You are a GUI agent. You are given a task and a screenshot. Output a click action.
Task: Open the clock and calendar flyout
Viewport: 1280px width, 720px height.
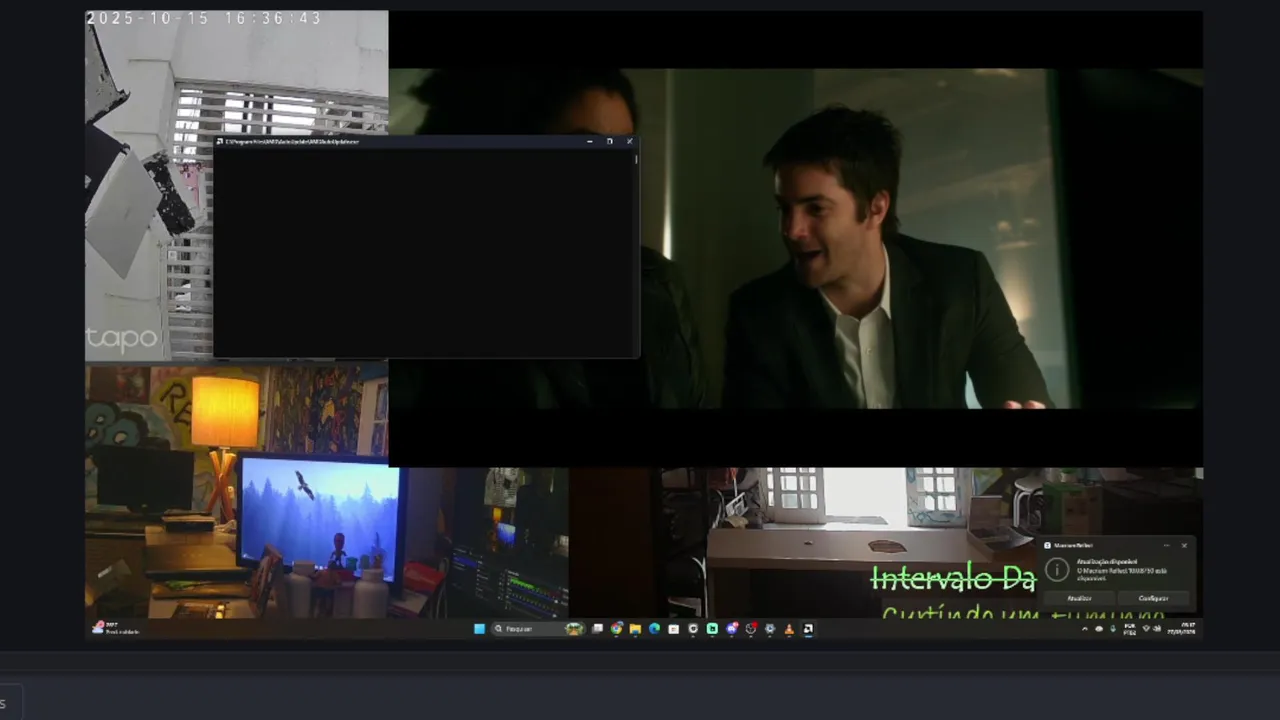(1181, 629)
